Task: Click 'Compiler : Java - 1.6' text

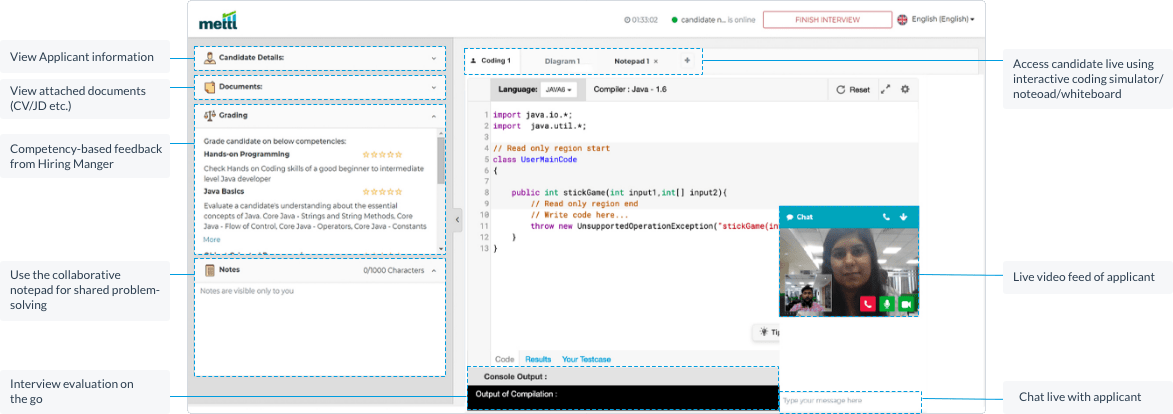Action: (630, 90)
